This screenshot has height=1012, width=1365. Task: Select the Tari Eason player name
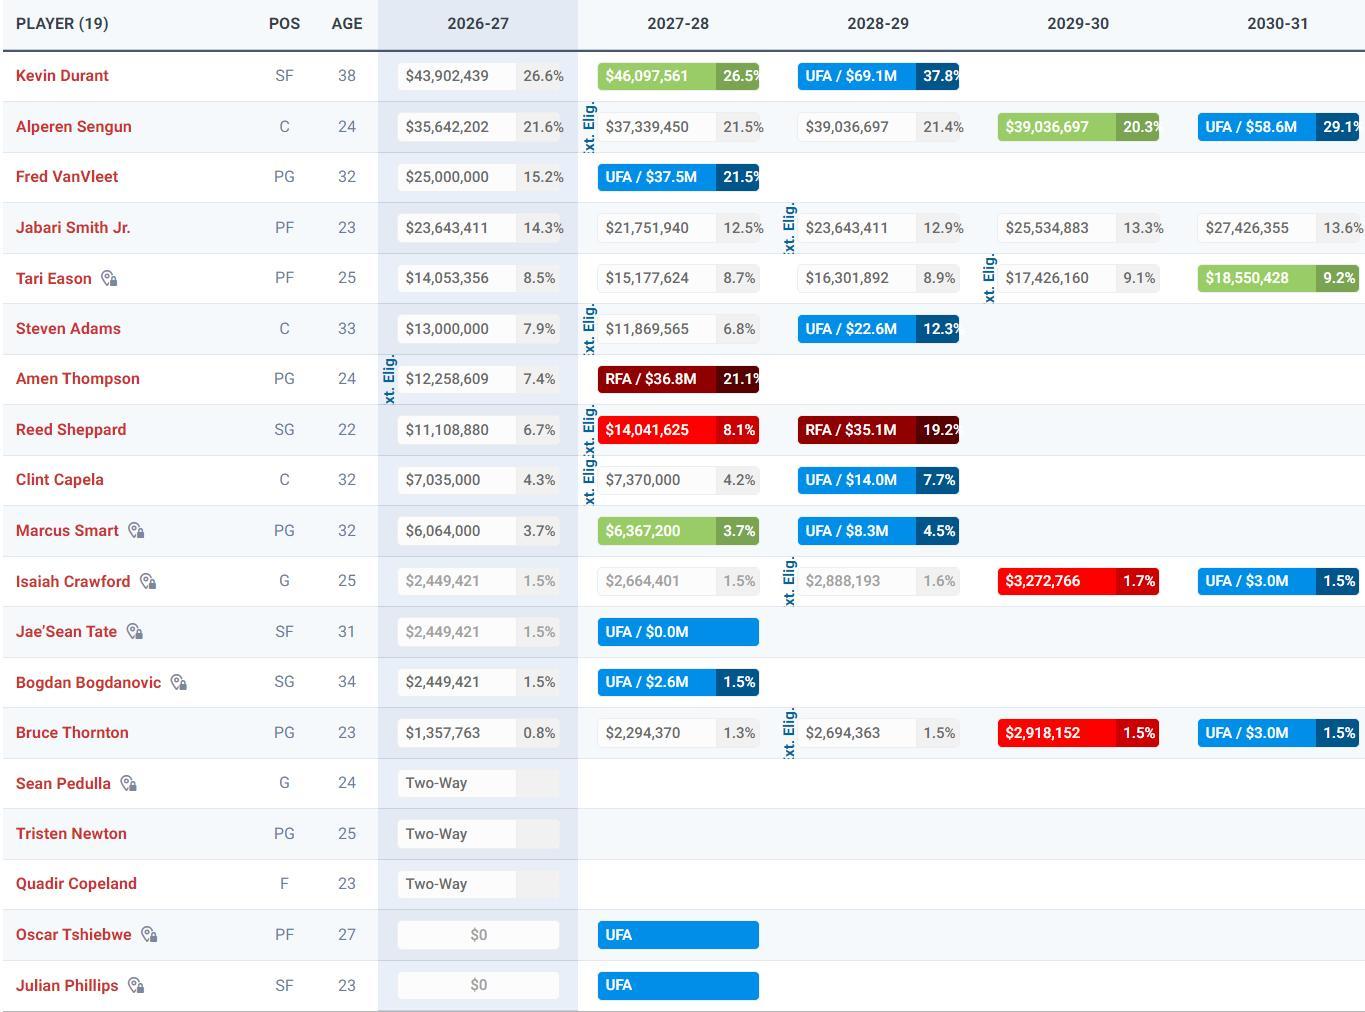point(54,279)
